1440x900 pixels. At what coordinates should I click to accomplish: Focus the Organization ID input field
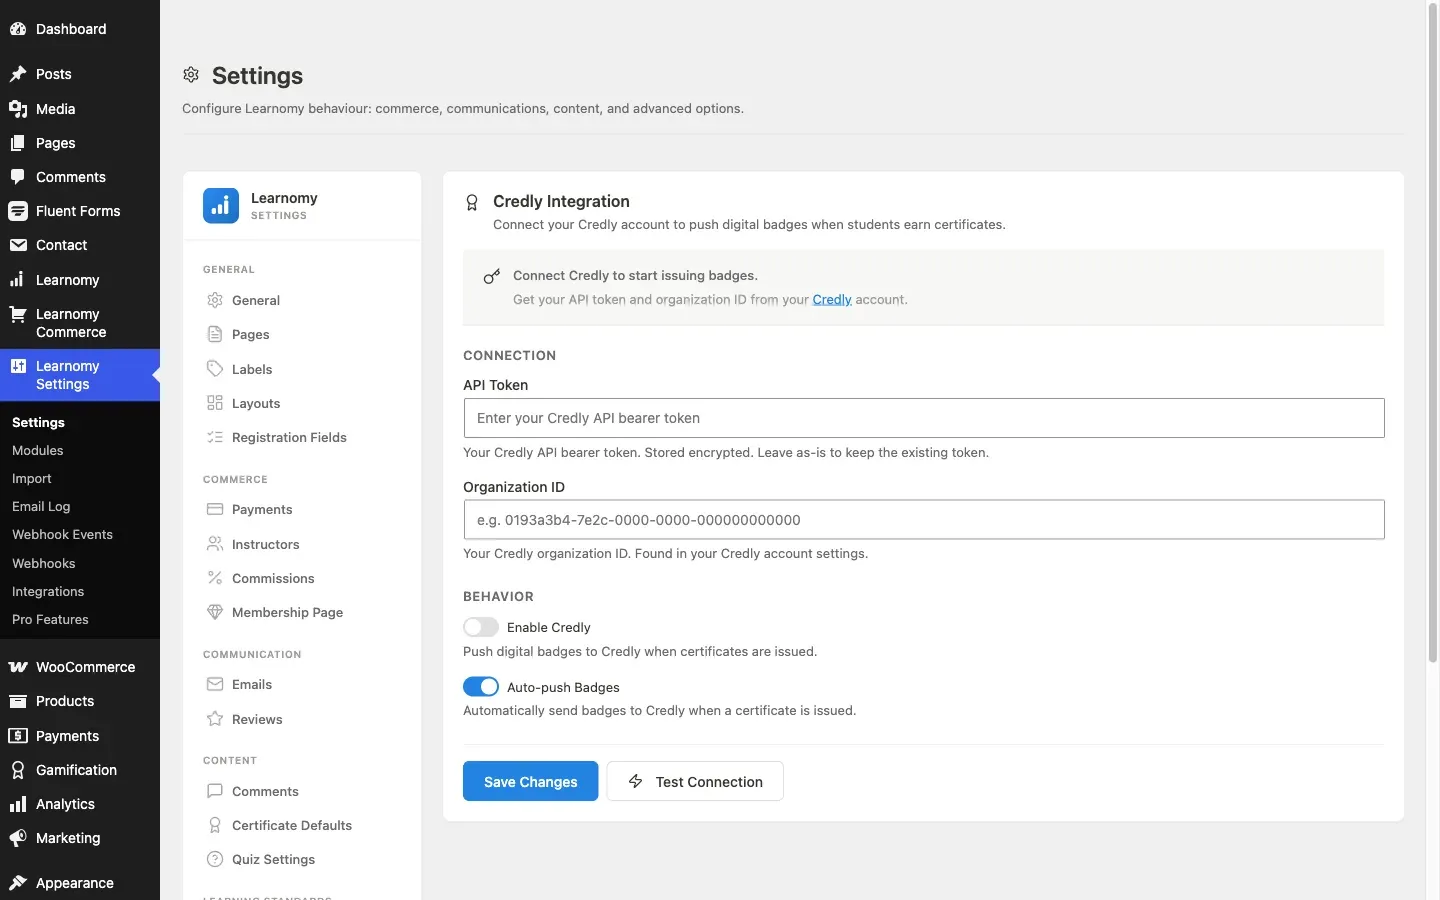[924, 520]
